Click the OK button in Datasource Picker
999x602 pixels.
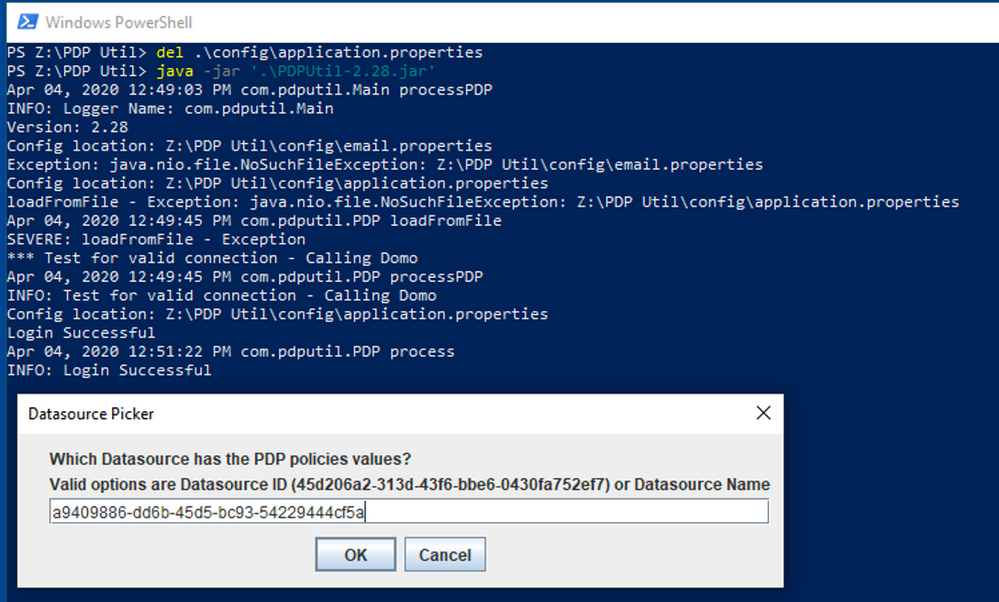[x=356, y=555]
